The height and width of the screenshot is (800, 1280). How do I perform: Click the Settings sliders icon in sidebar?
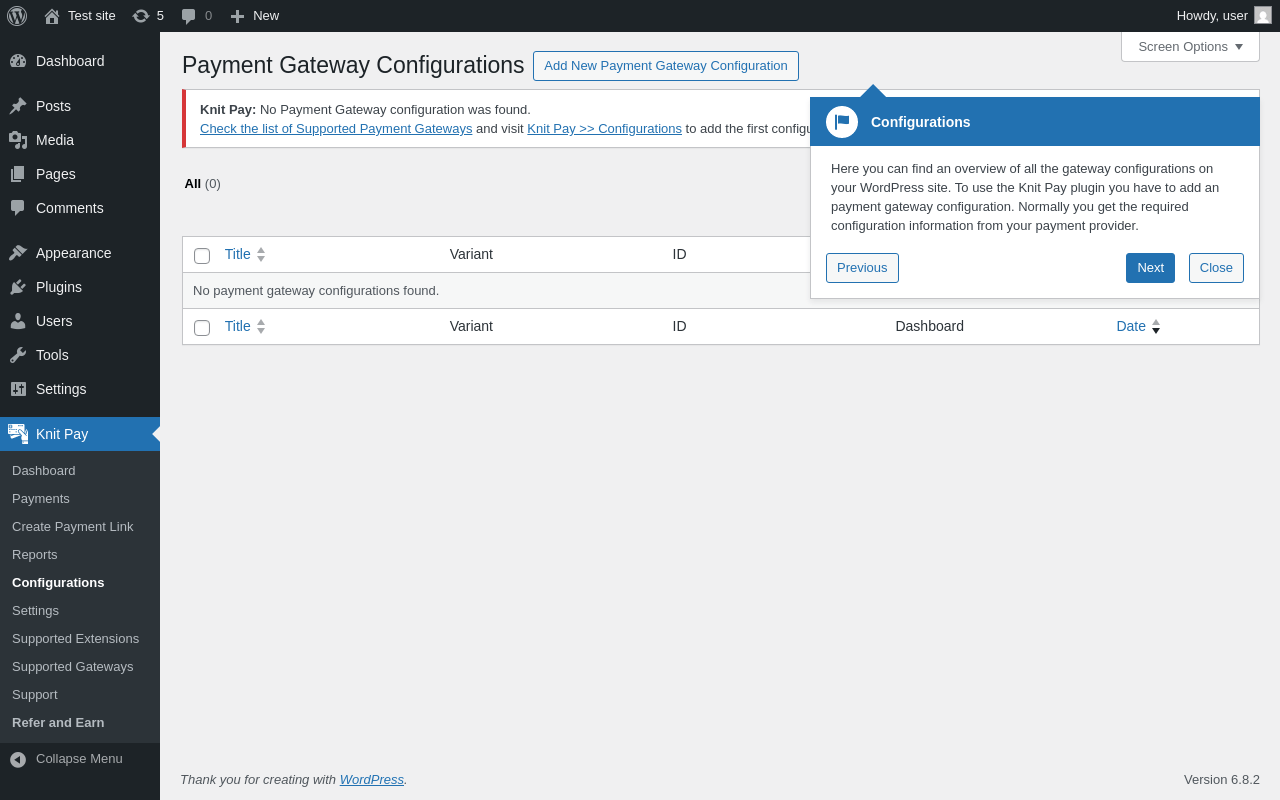click(x=18, y=389)
